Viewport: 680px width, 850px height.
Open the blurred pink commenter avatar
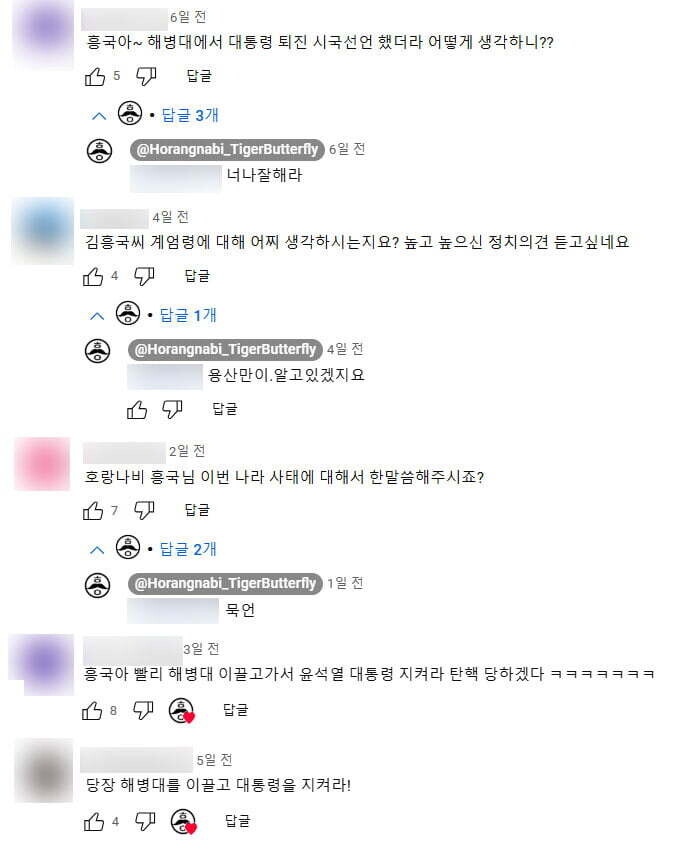[42, 464]
